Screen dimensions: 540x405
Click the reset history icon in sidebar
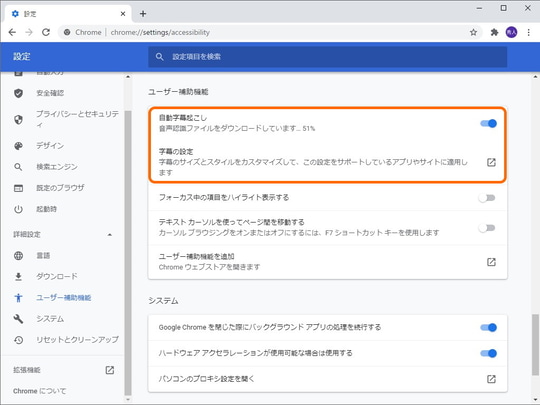click(19, 340)
